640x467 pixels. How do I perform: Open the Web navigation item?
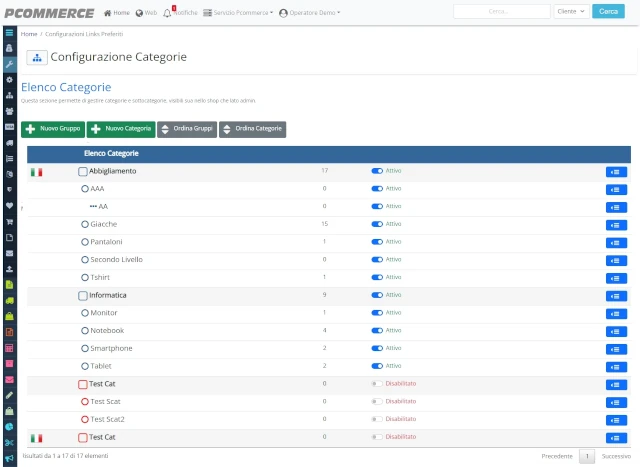coord(146,13)
